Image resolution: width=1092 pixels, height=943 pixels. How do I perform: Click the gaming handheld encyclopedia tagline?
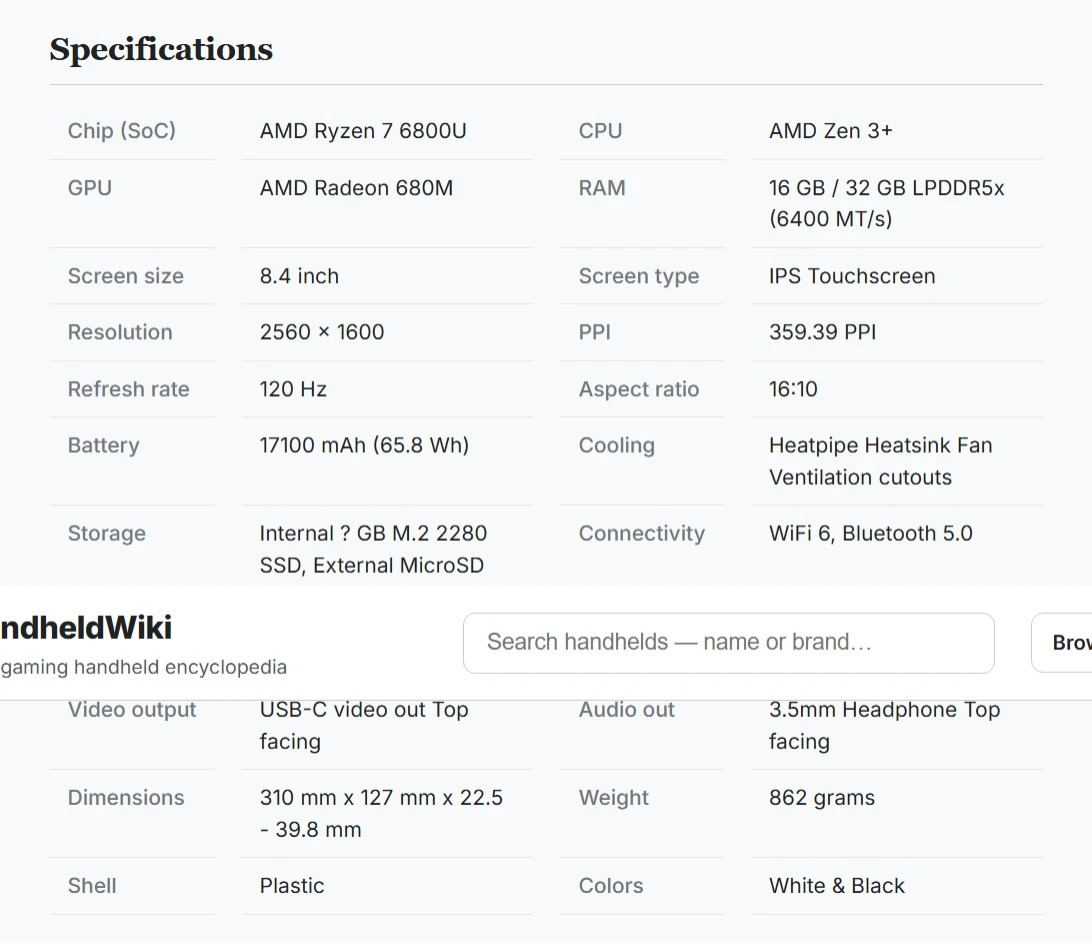[143, 667]
